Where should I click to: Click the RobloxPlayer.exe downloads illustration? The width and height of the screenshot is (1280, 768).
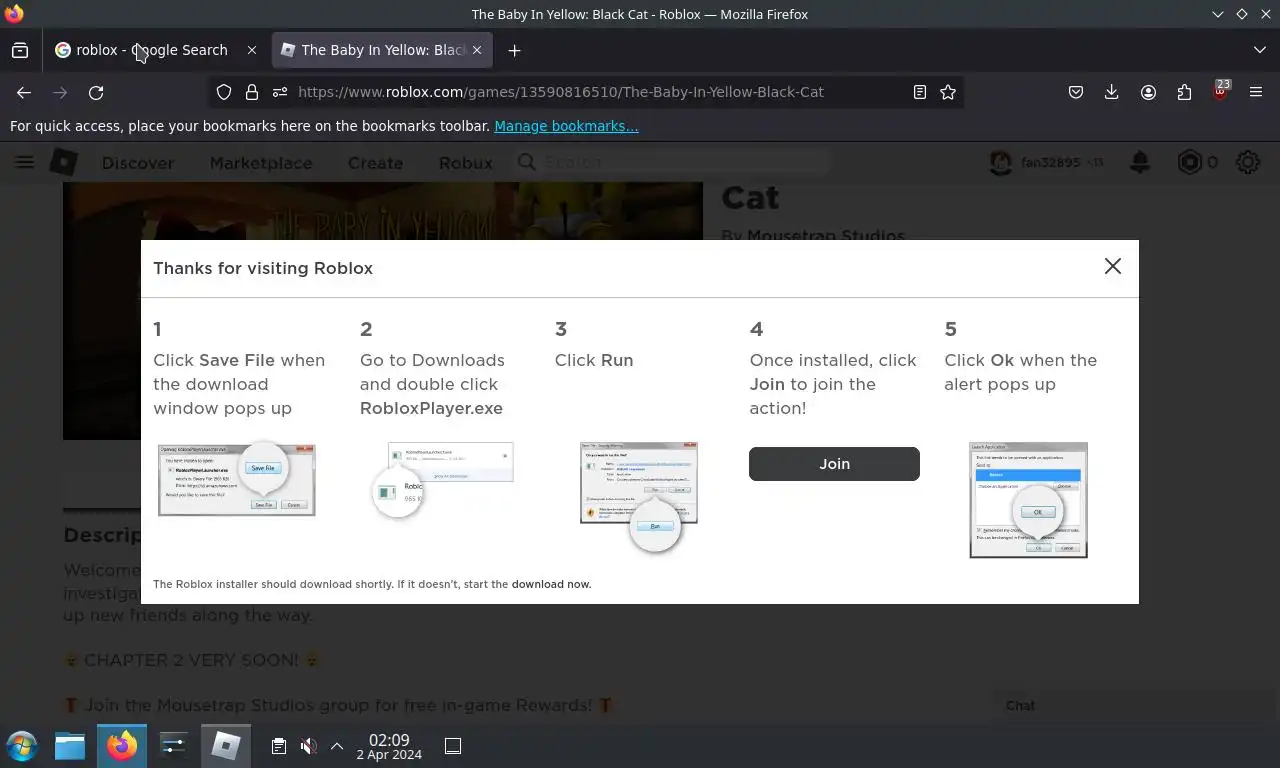click(x=442, y=480)
